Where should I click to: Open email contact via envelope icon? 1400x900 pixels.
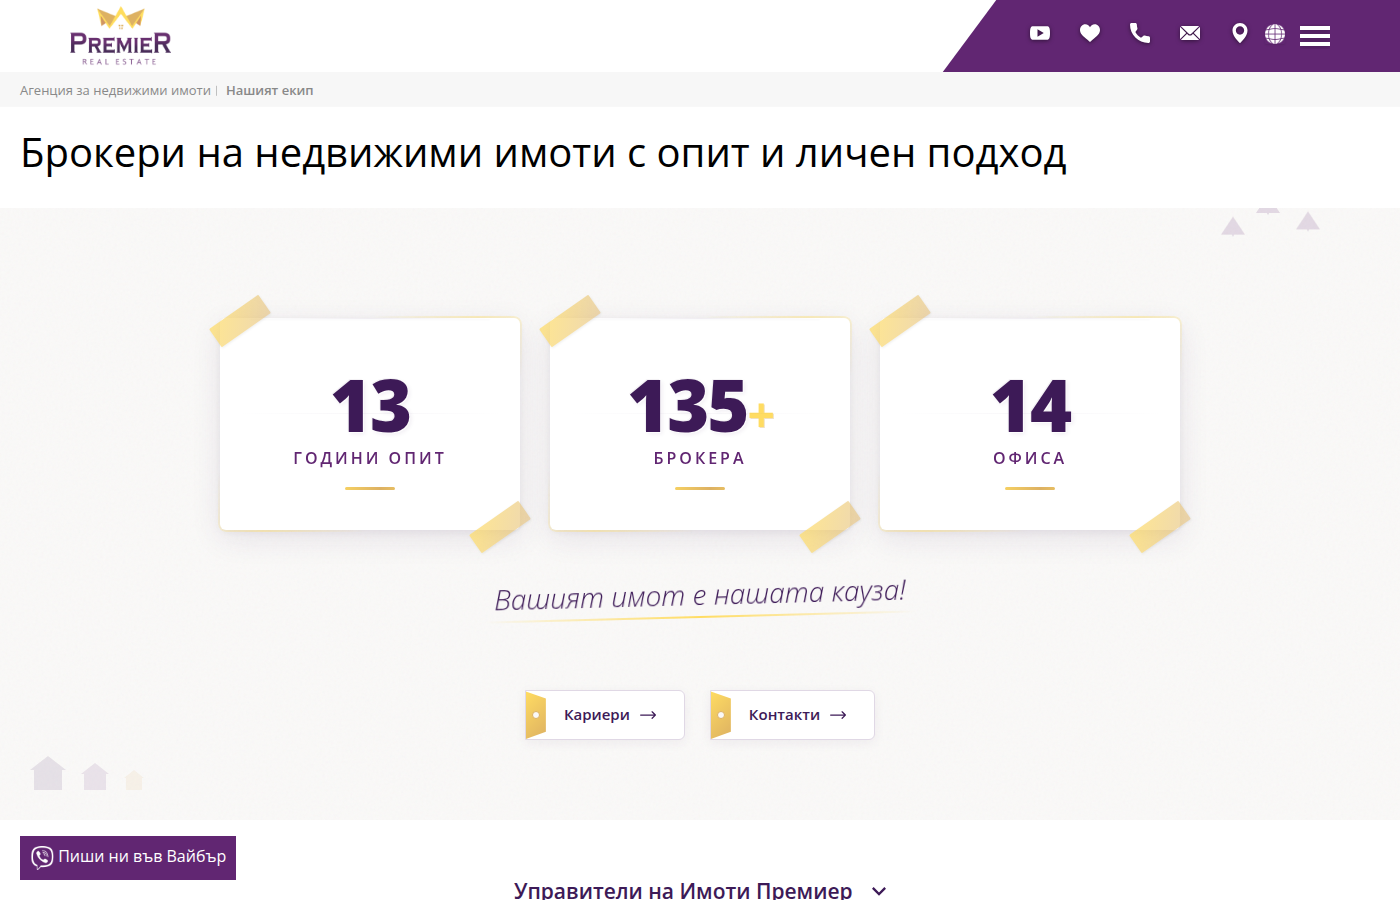(1189, 33)
